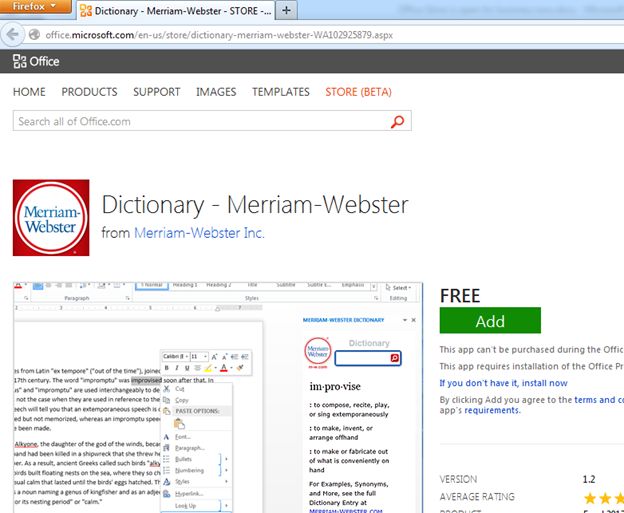Toggle Italic in the mini toolbar
This screenshot has height=513, width=624.
177,368
